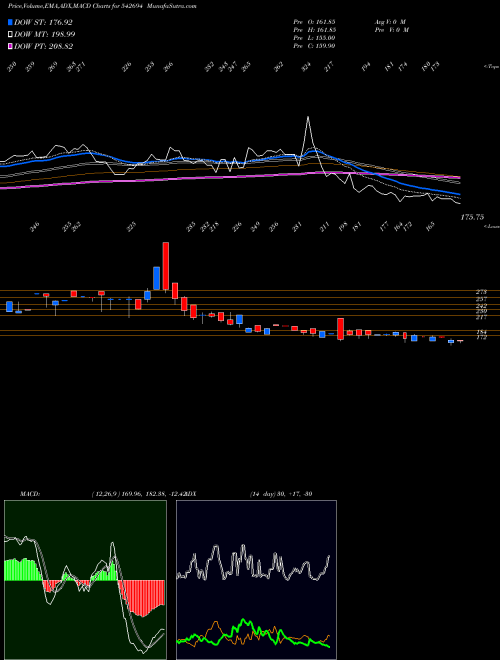Select the 'DOW MT: 198.99' legend text
This screenshot has width=500, height=660.
point(45,34)
